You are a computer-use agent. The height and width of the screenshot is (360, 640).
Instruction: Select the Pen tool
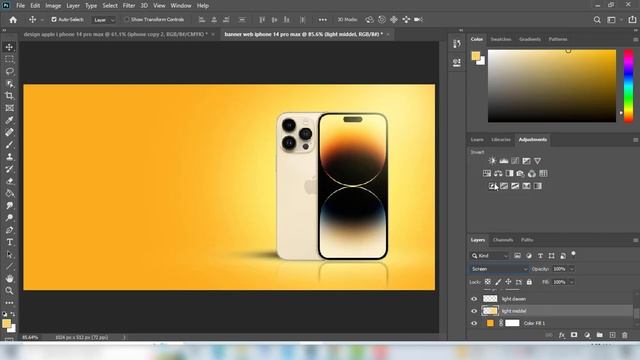point(9,230)
